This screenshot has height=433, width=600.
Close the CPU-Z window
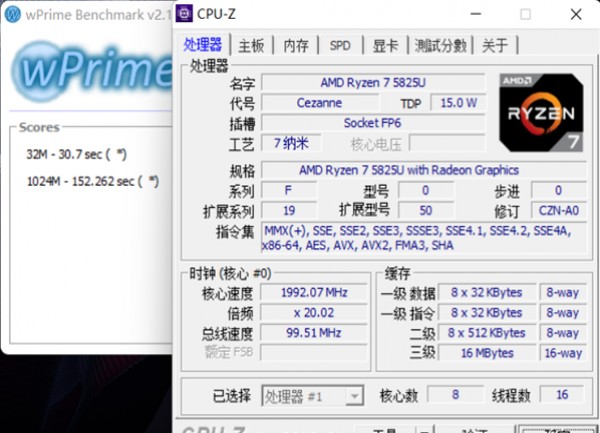pyautogui.click(x=576, y=15)
